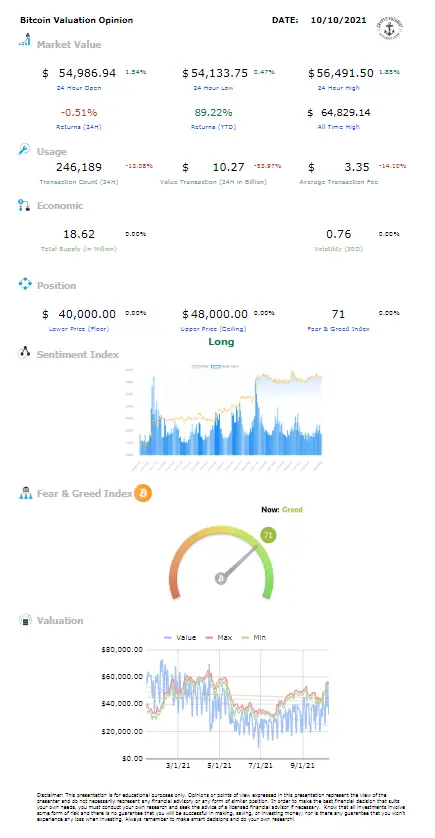Click the Transaction Count (24H) label
The image size is (435, 838).
click(x=79, y=182)
